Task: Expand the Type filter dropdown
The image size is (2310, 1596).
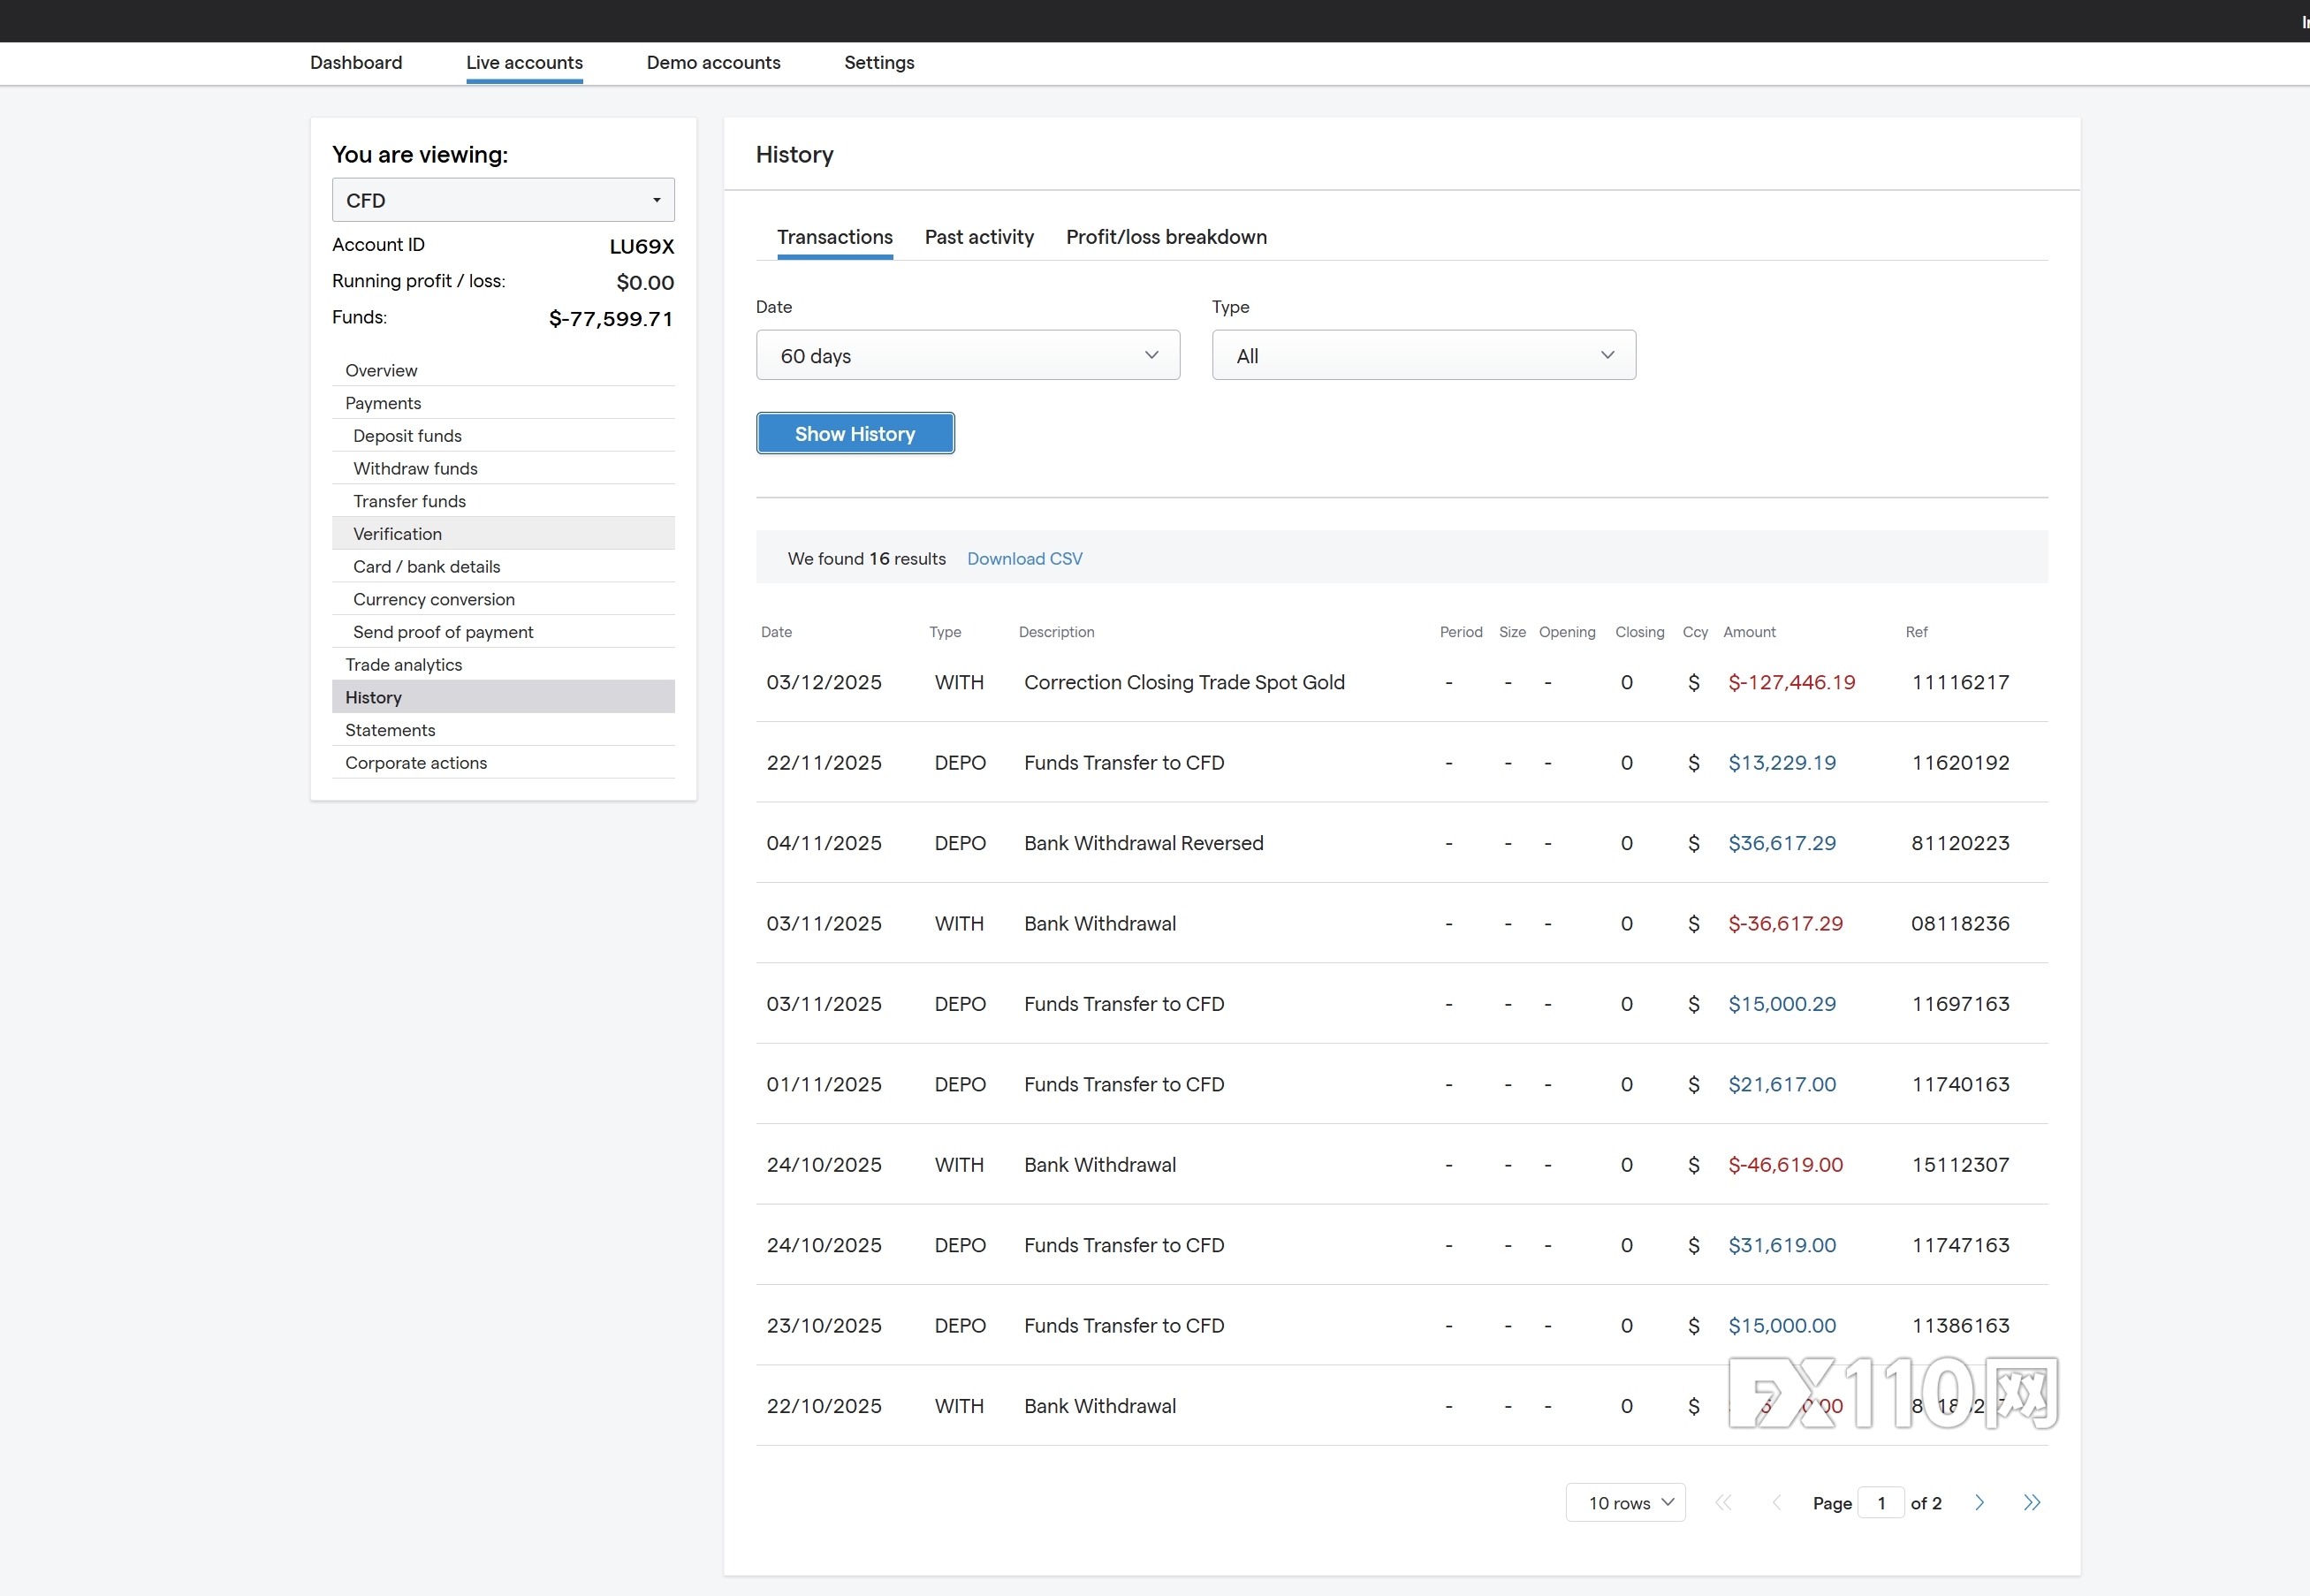Action: click(1423, 355)
